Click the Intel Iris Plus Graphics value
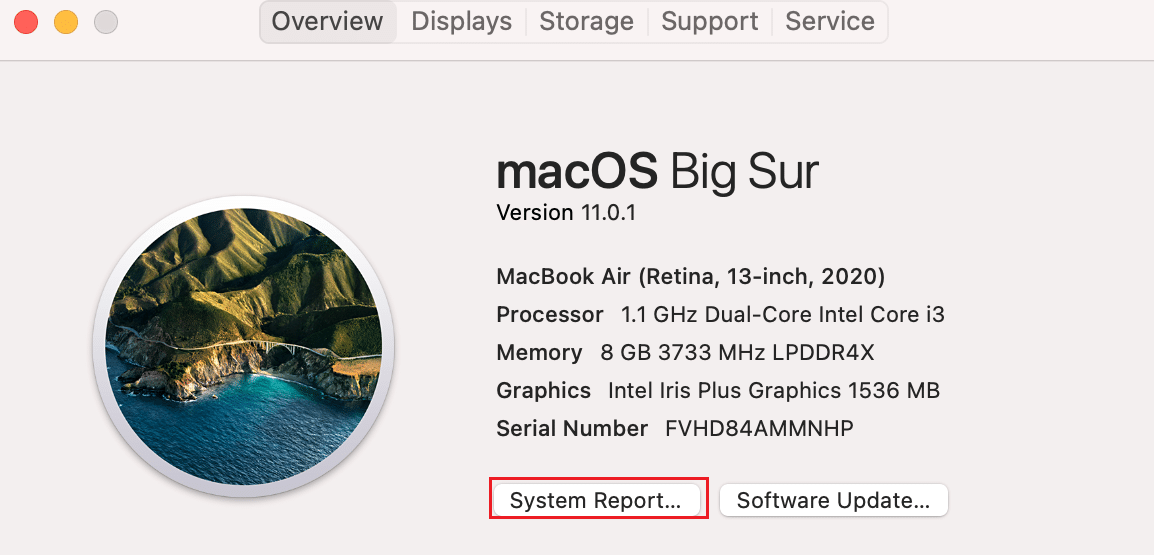Image resolution: width=1154 pixels, height=555 pixels. pos(773,391)
